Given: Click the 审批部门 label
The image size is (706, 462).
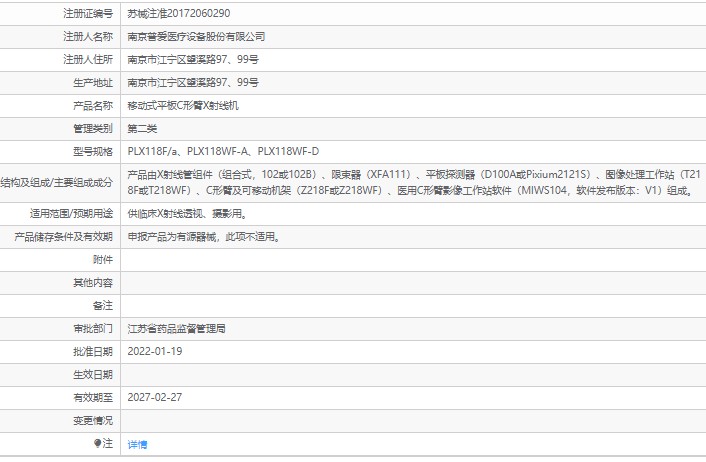Looking at the screenshot, I should [x=93, y=329].
